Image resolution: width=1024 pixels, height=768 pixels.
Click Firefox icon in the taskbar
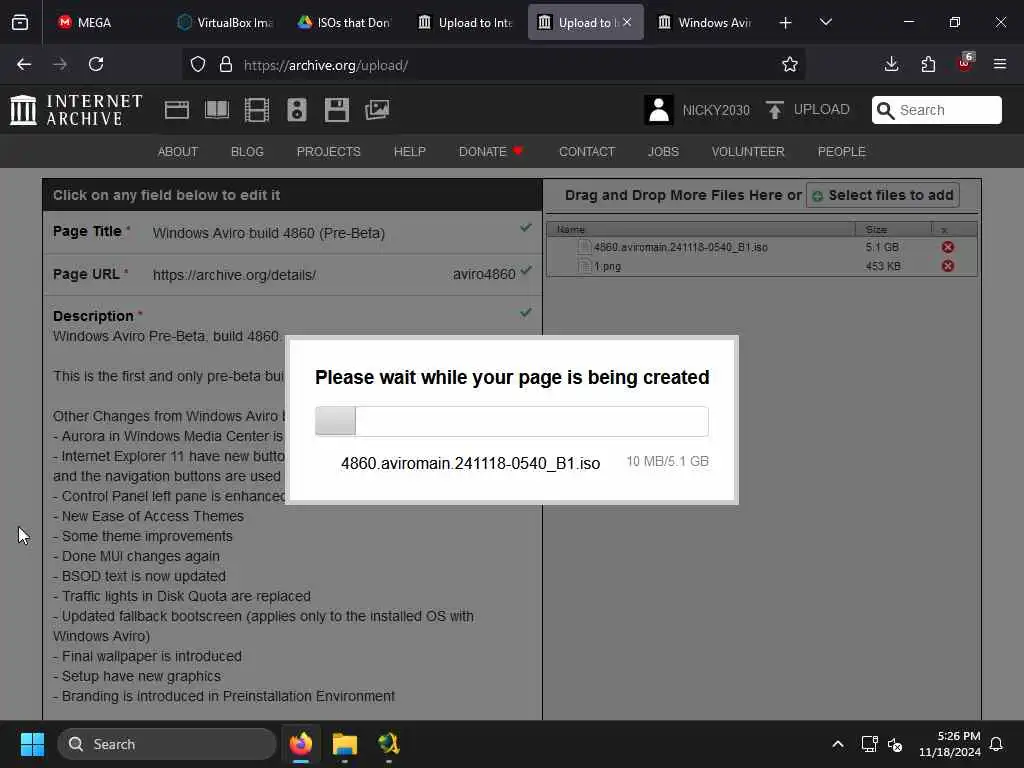[300, 744]
